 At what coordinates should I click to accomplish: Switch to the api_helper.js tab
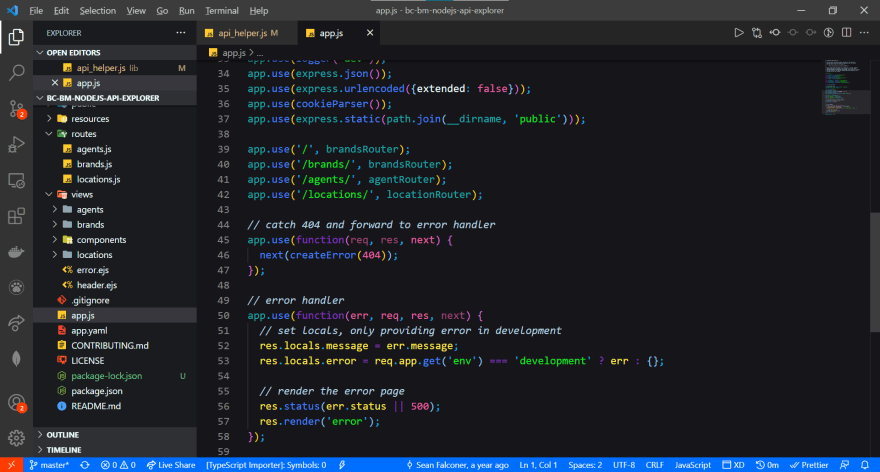coord(247,33)
